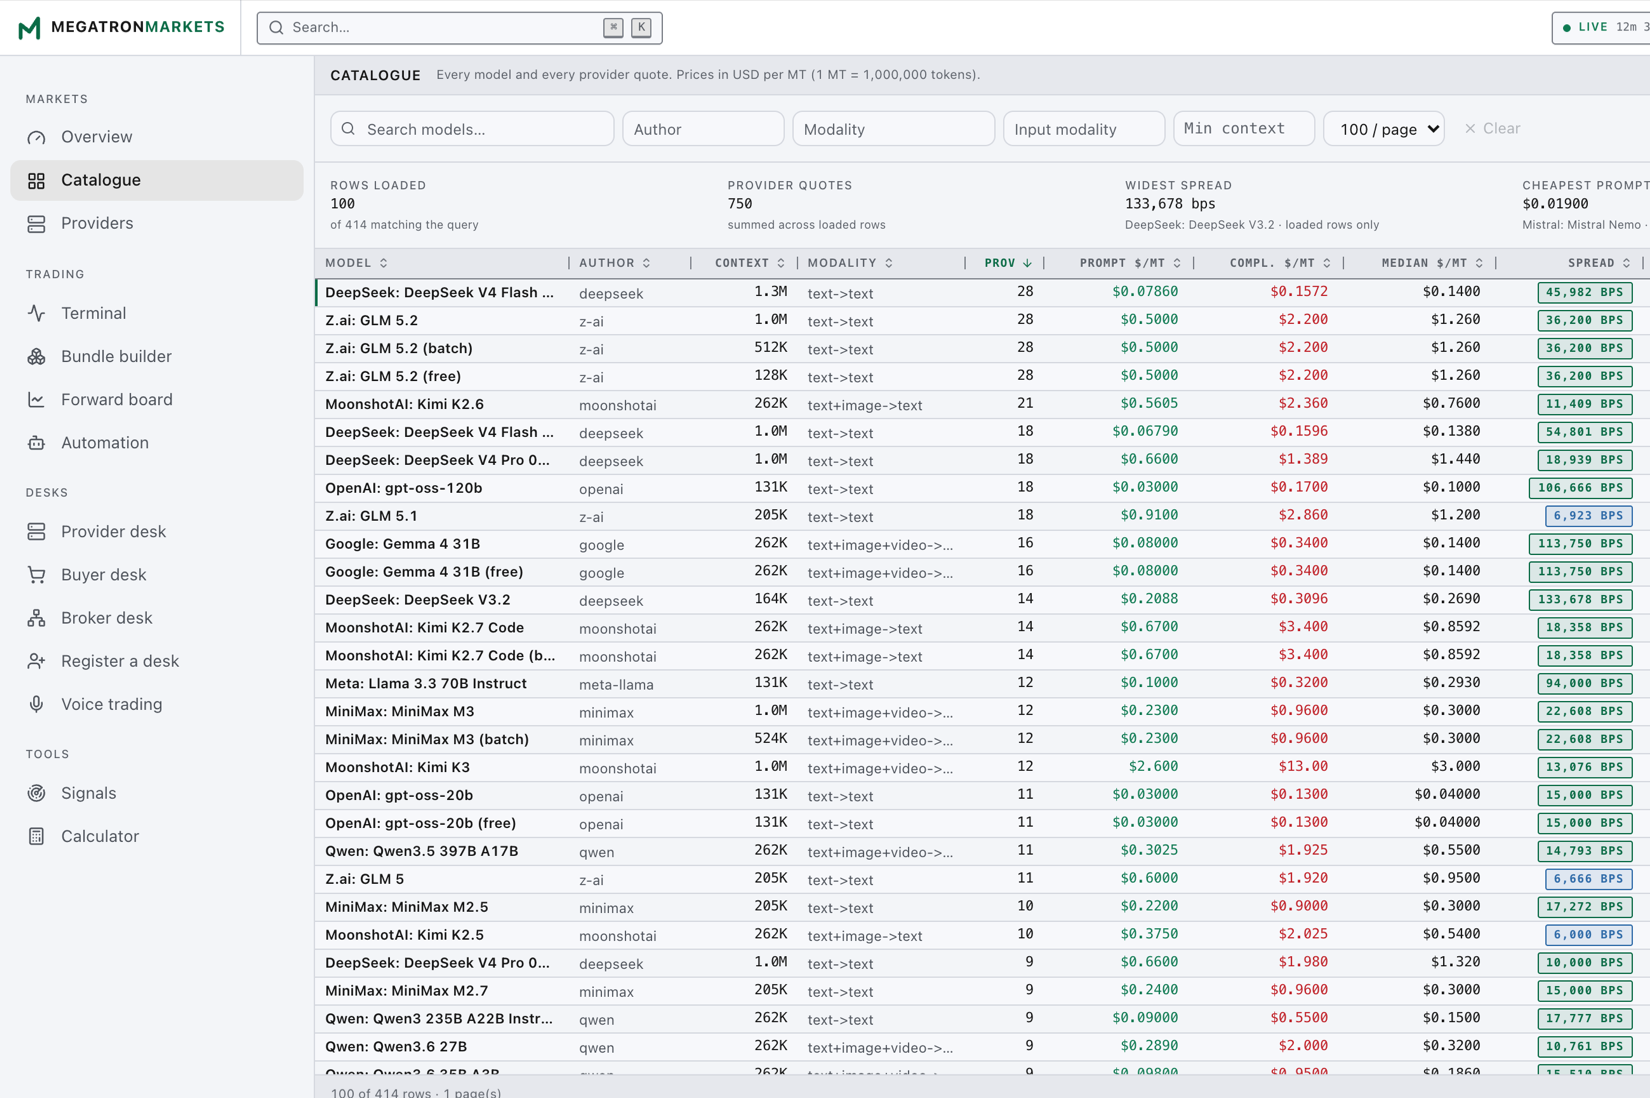The width and height of the screenshot is (1650, 1098).
Task: Click the sort arrows beside COMPL. $/MT header
Action: 1327,263
